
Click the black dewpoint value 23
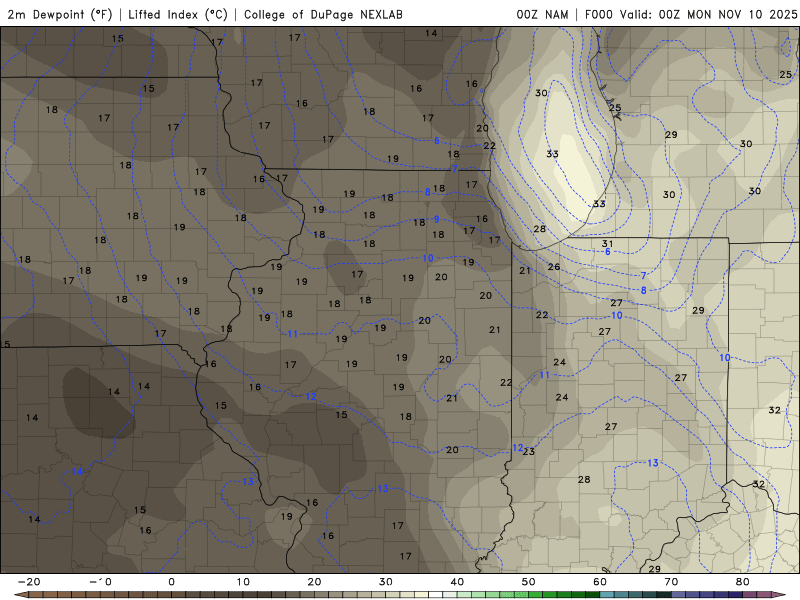click(x=529, y=451)
